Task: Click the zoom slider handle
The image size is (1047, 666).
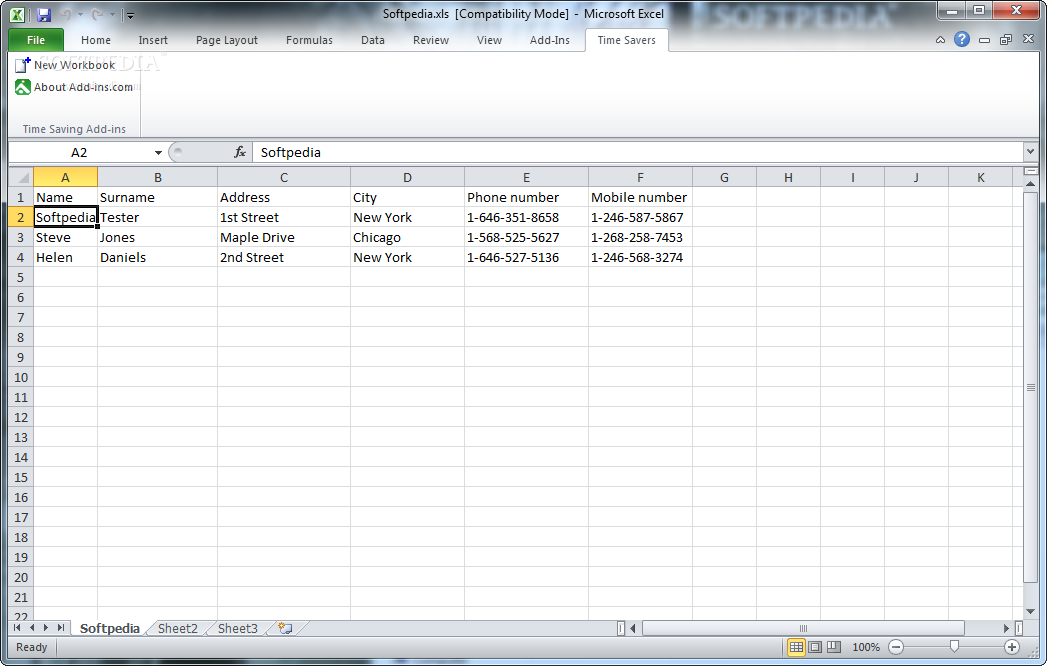Action: pos(954,647)
